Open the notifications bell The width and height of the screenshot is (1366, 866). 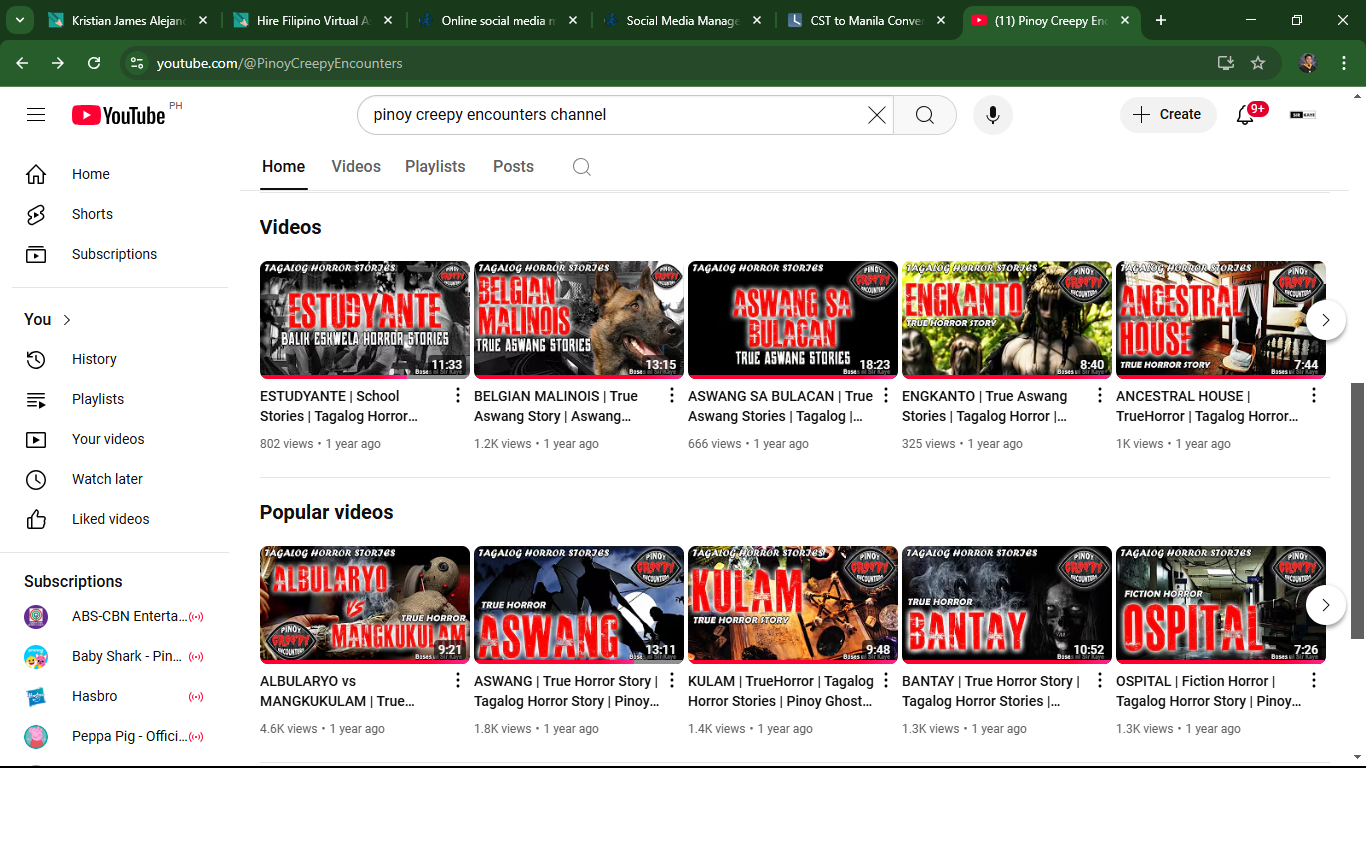coord(1245,115)
